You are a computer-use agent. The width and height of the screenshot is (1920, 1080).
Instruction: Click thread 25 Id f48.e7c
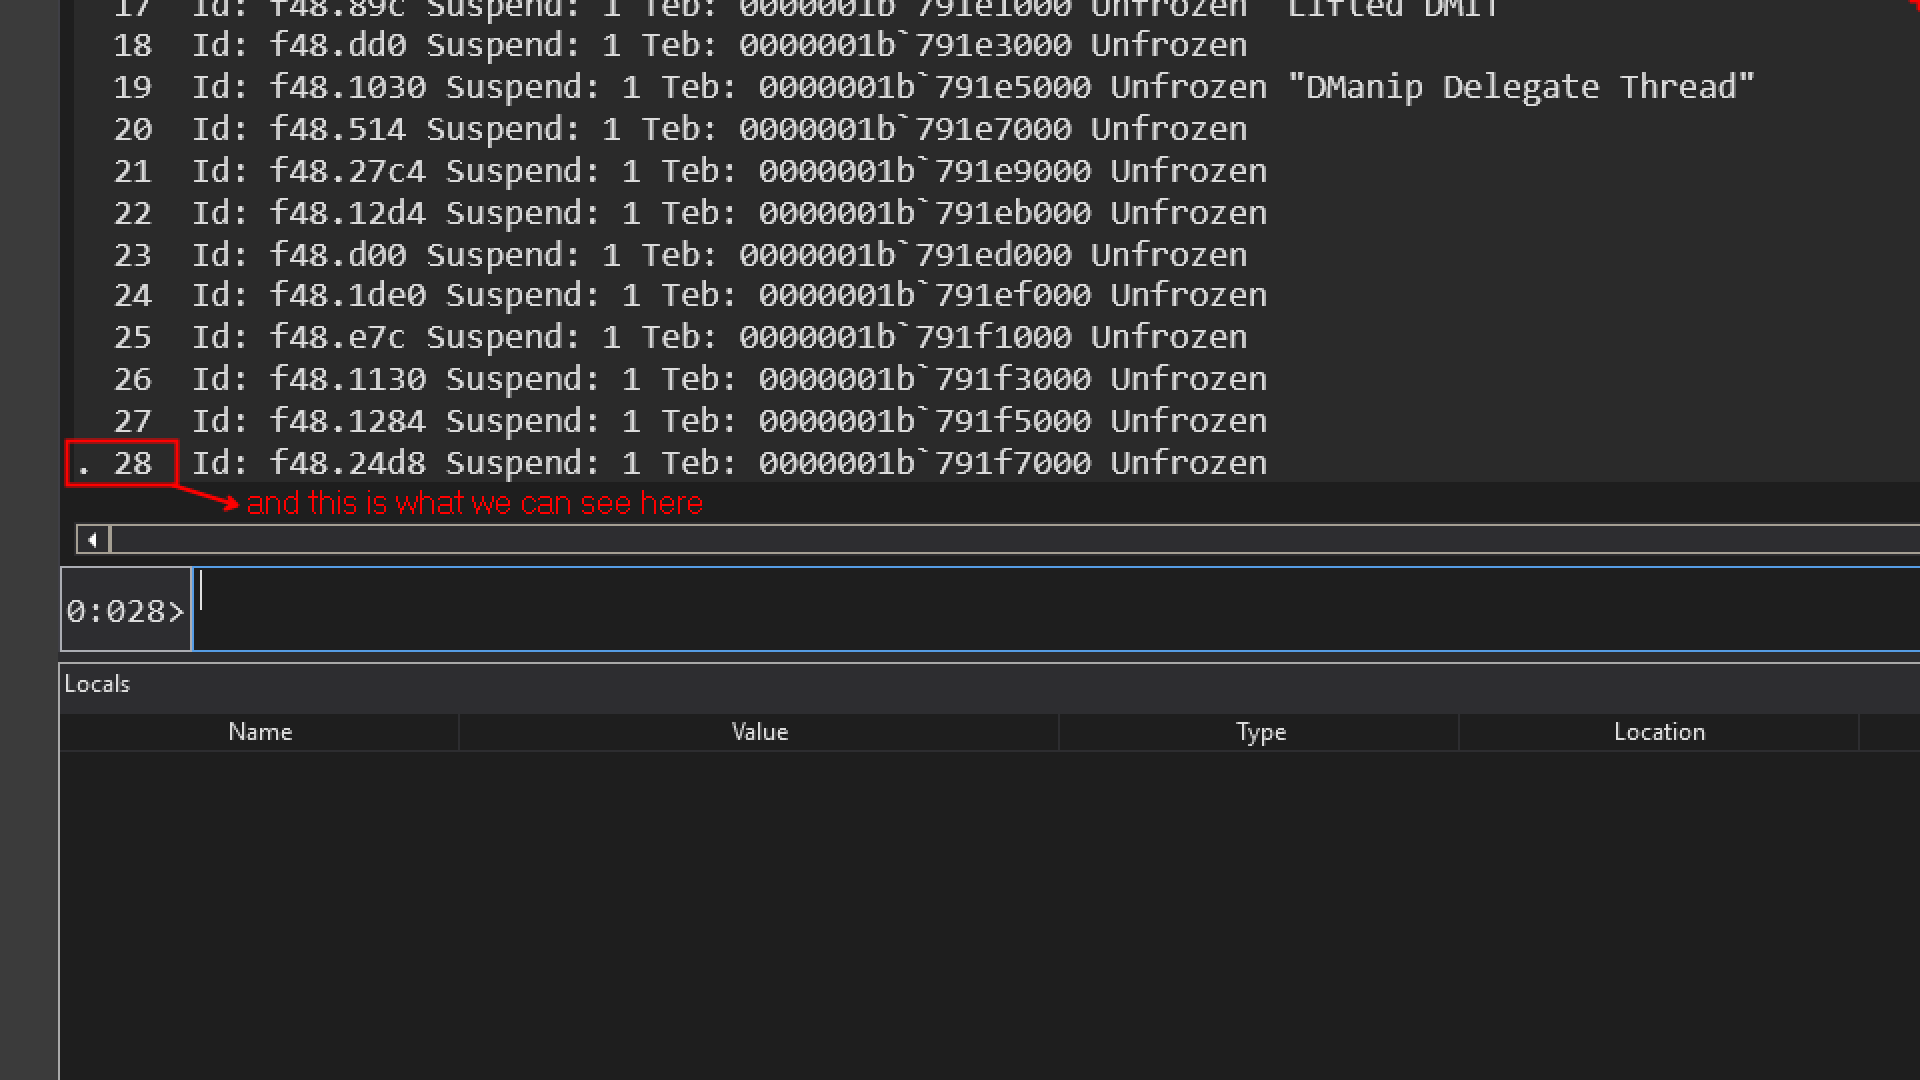coord(338,337)
